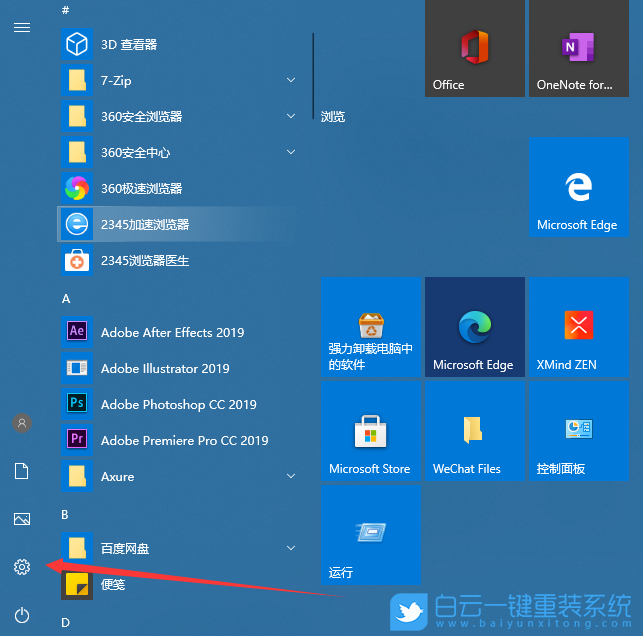
Task: Open the 控制面板 tile
Action: pos(579,431)
